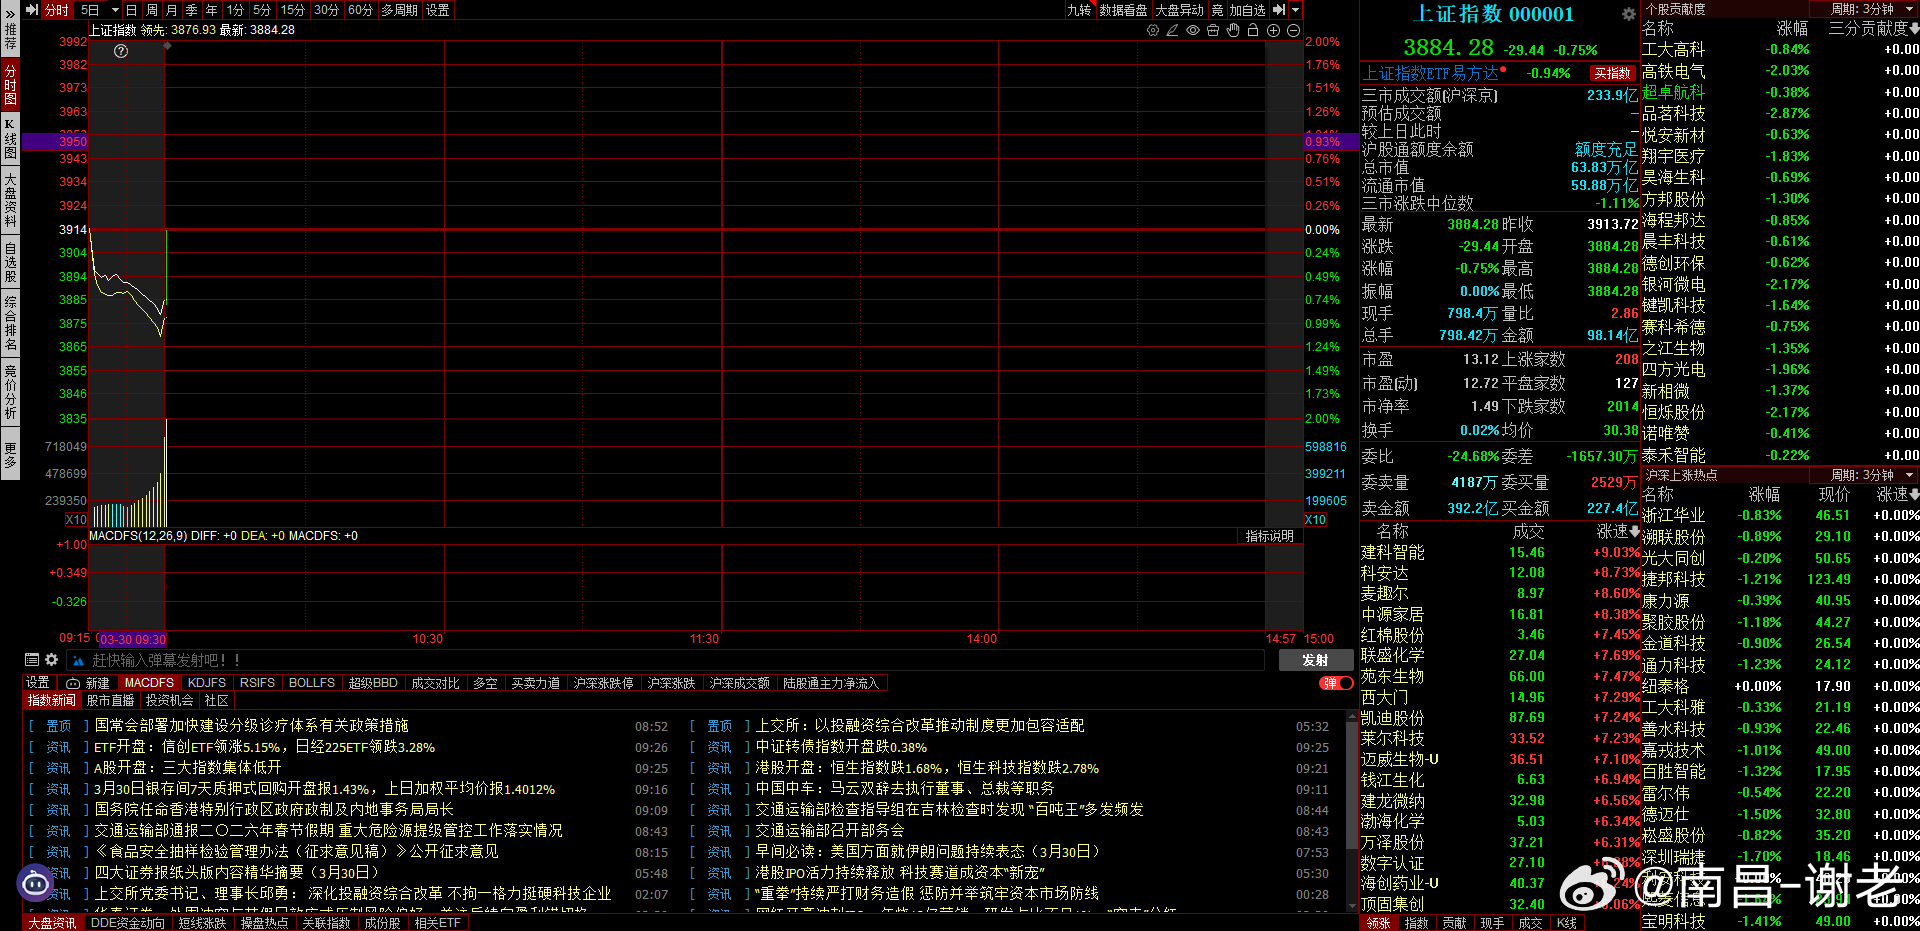Open 大盘异动 panel
Screen dimensions: 1920x931
(x=1180, y=10)
